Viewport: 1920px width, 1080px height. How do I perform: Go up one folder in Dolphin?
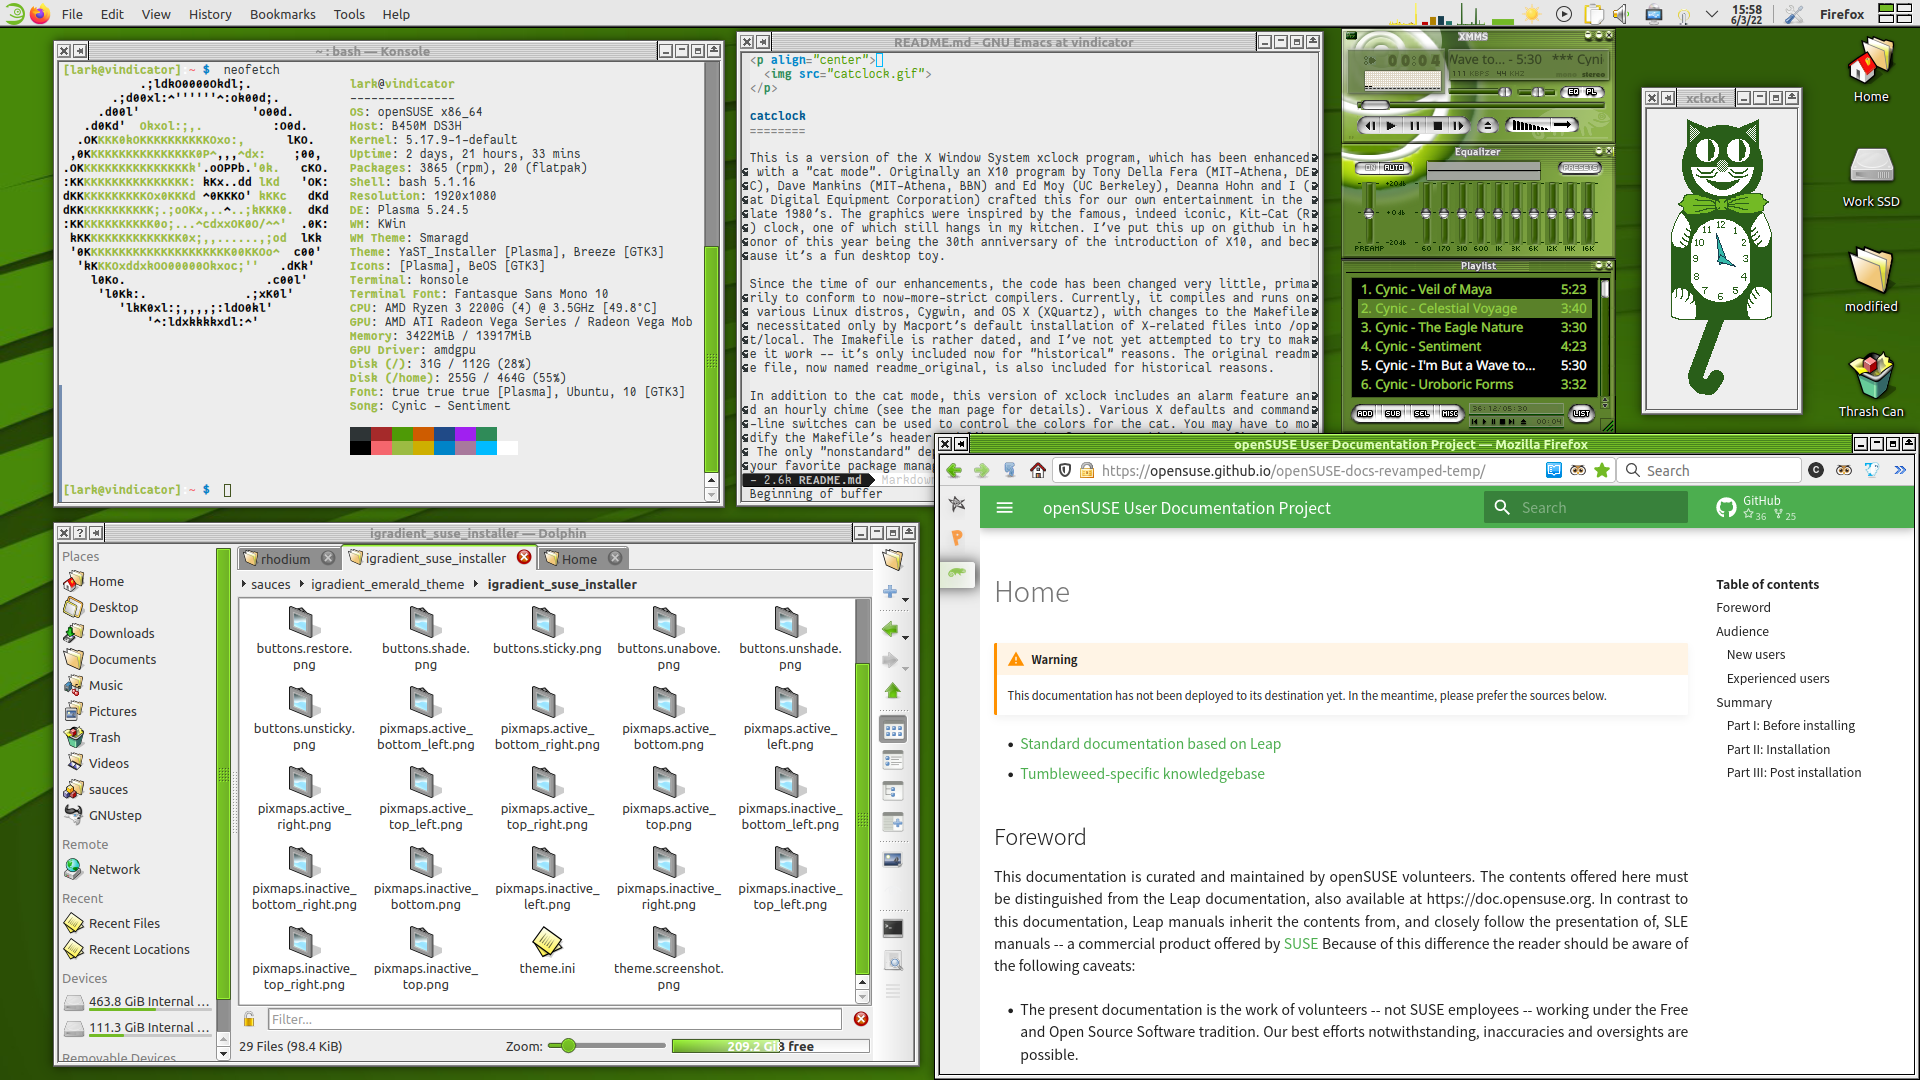click(893, 691)
